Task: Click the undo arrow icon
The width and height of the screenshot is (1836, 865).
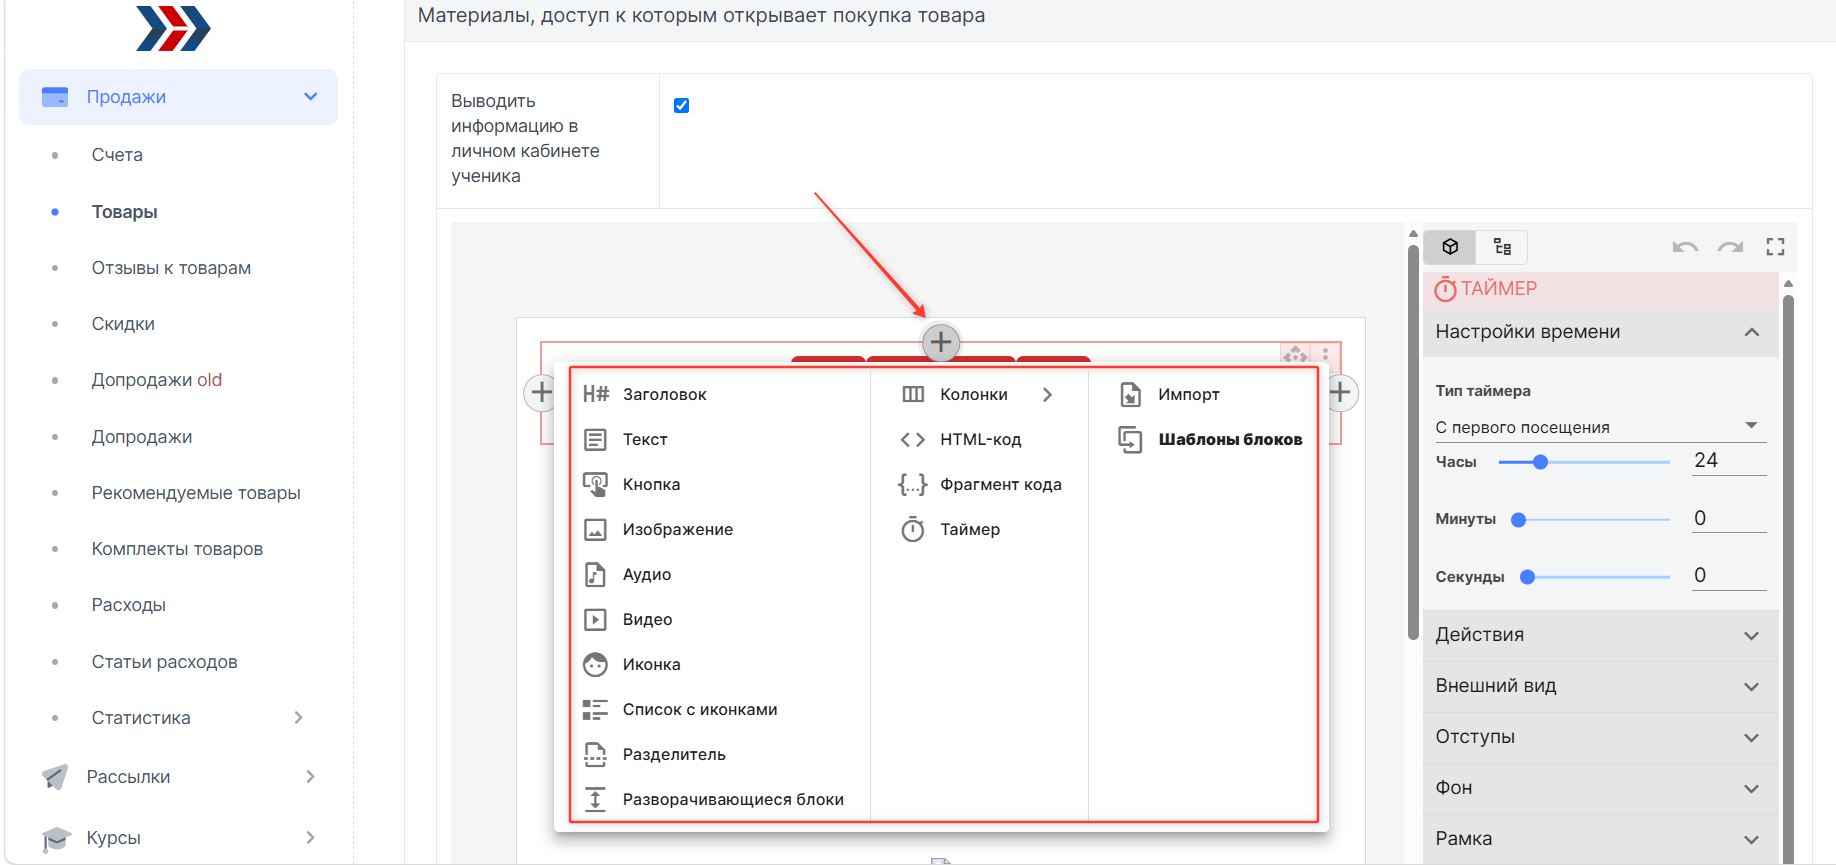Action: [x=1685, y=247]
